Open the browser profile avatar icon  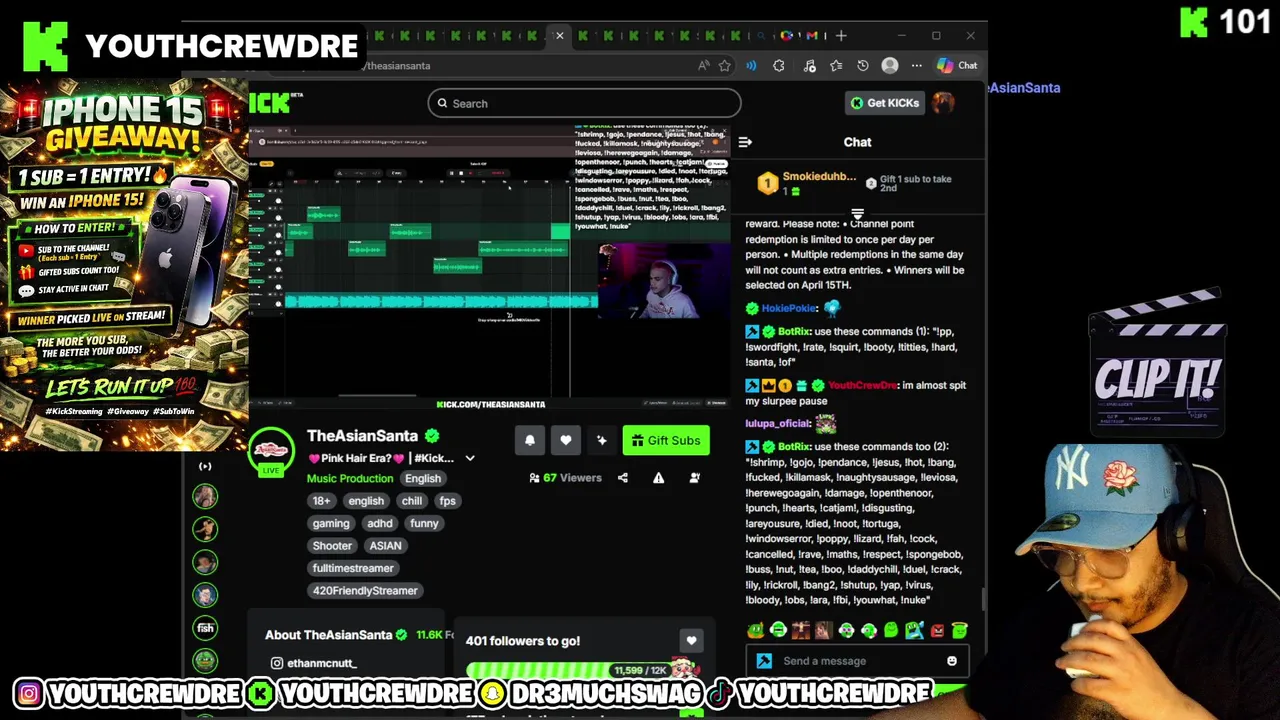coord(890,66)
